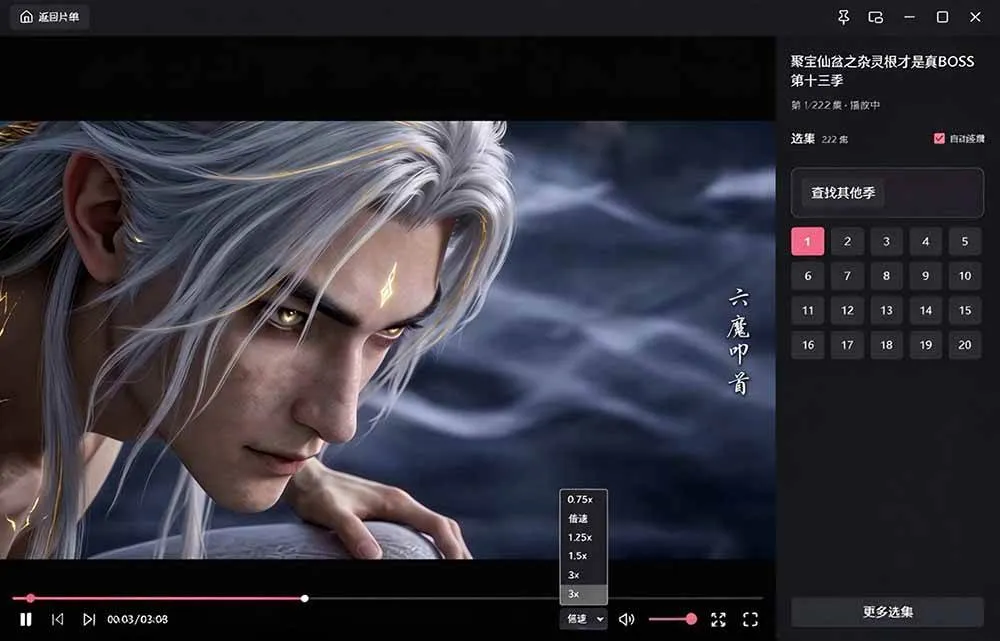Expand video to web fullscreen with the four-arrows icon
Screen dimensions: 1000x641
pyautogui.click(x=718, y=619)
